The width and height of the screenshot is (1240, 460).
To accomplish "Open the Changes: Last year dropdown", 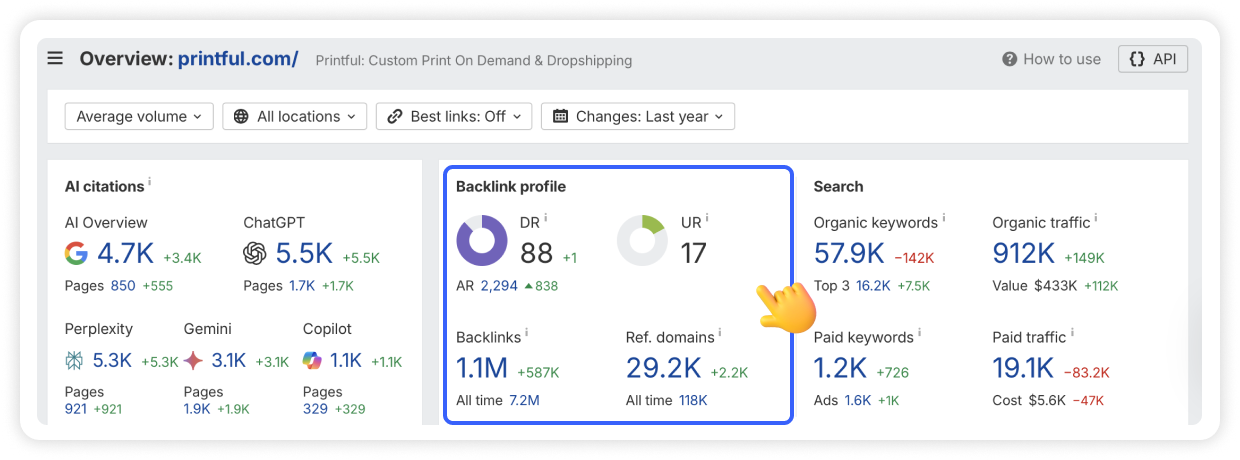I will tap(638, 116).
